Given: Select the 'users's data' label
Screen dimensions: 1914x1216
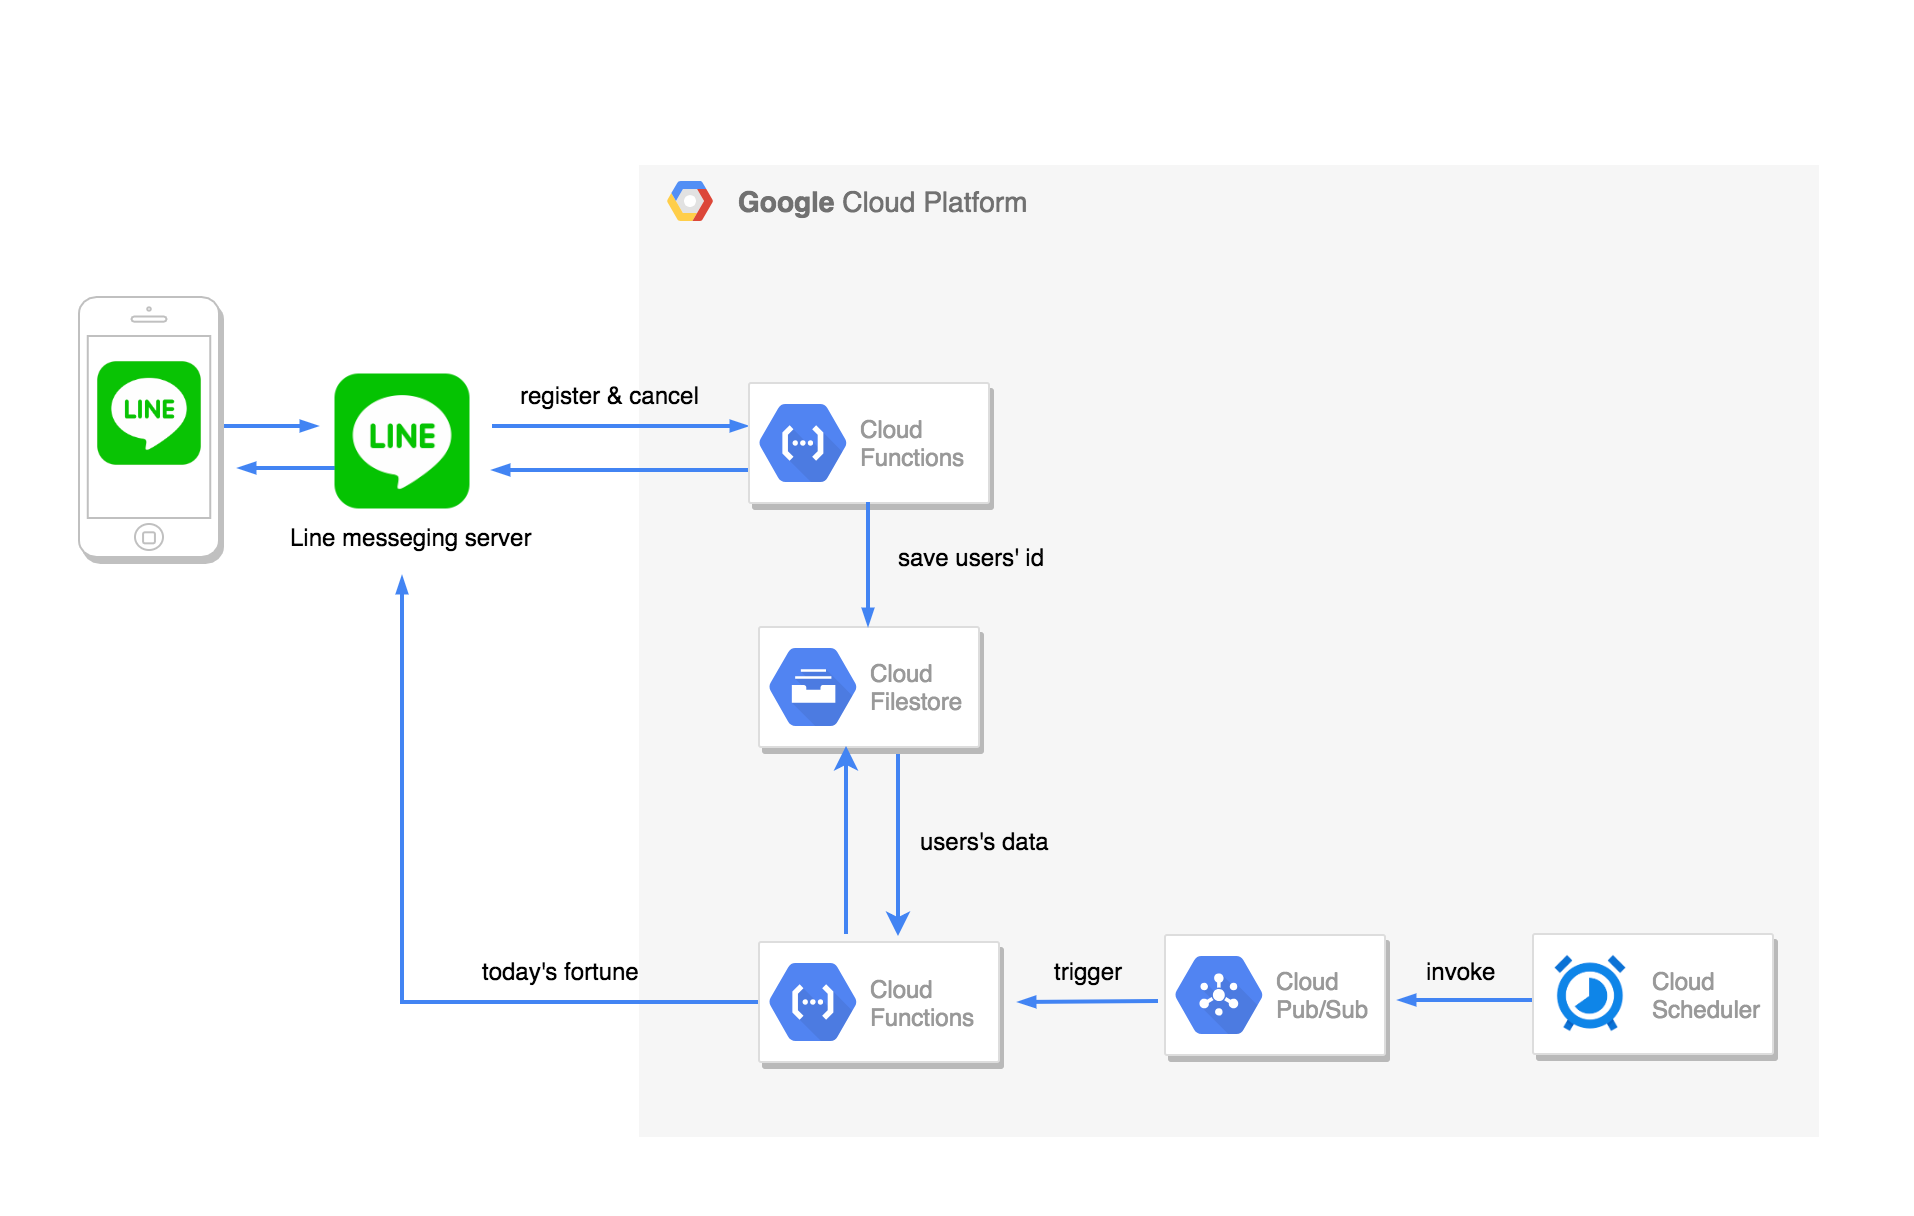Looking at the screenshot, I should click(x=984, y=842).
